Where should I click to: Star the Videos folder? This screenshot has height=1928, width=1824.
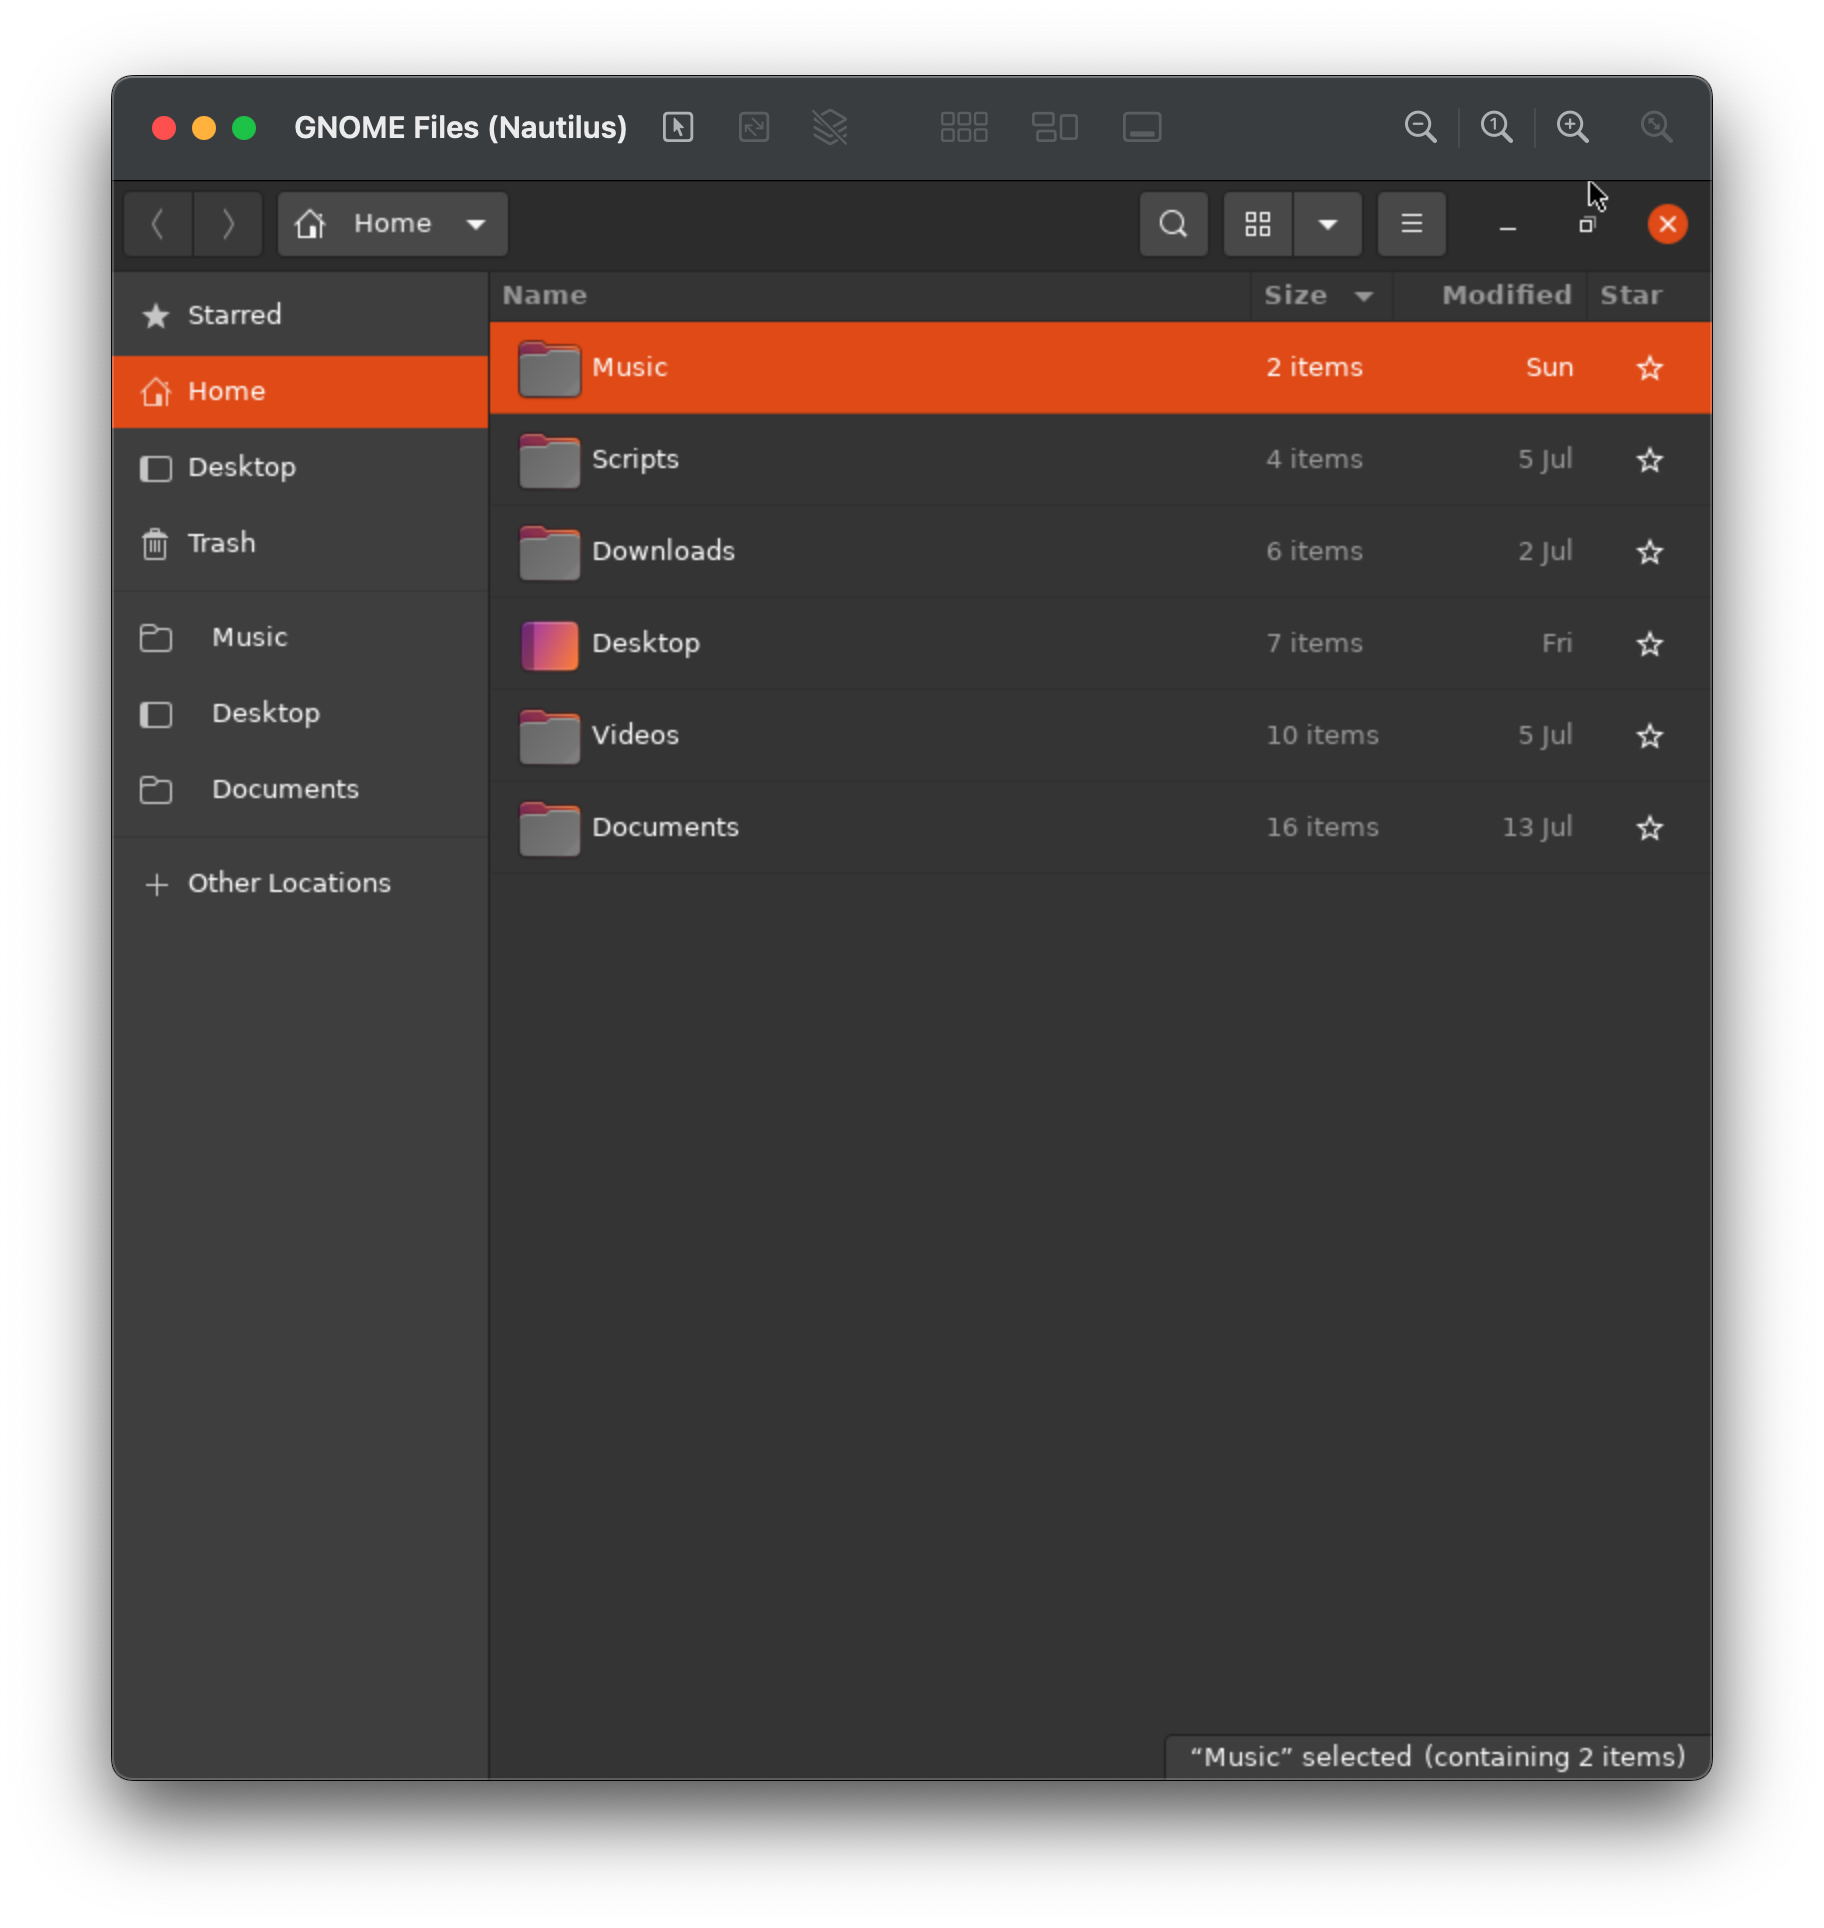pos(1649,736)
